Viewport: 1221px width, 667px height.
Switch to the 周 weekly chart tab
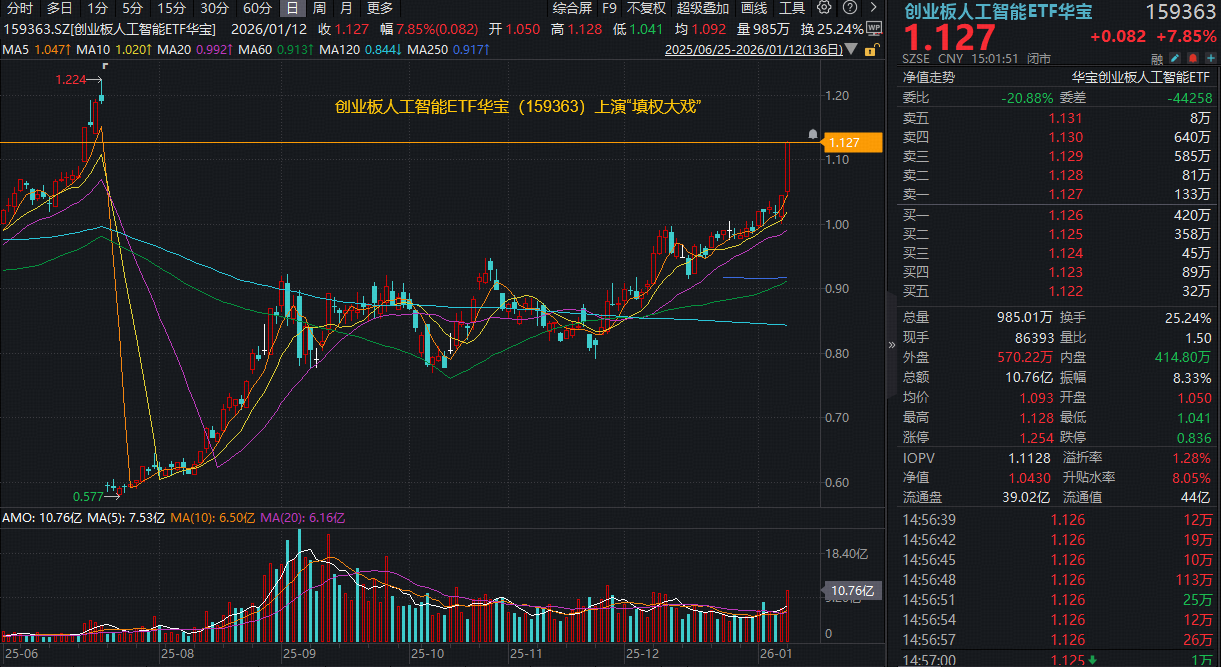(318, 8)
